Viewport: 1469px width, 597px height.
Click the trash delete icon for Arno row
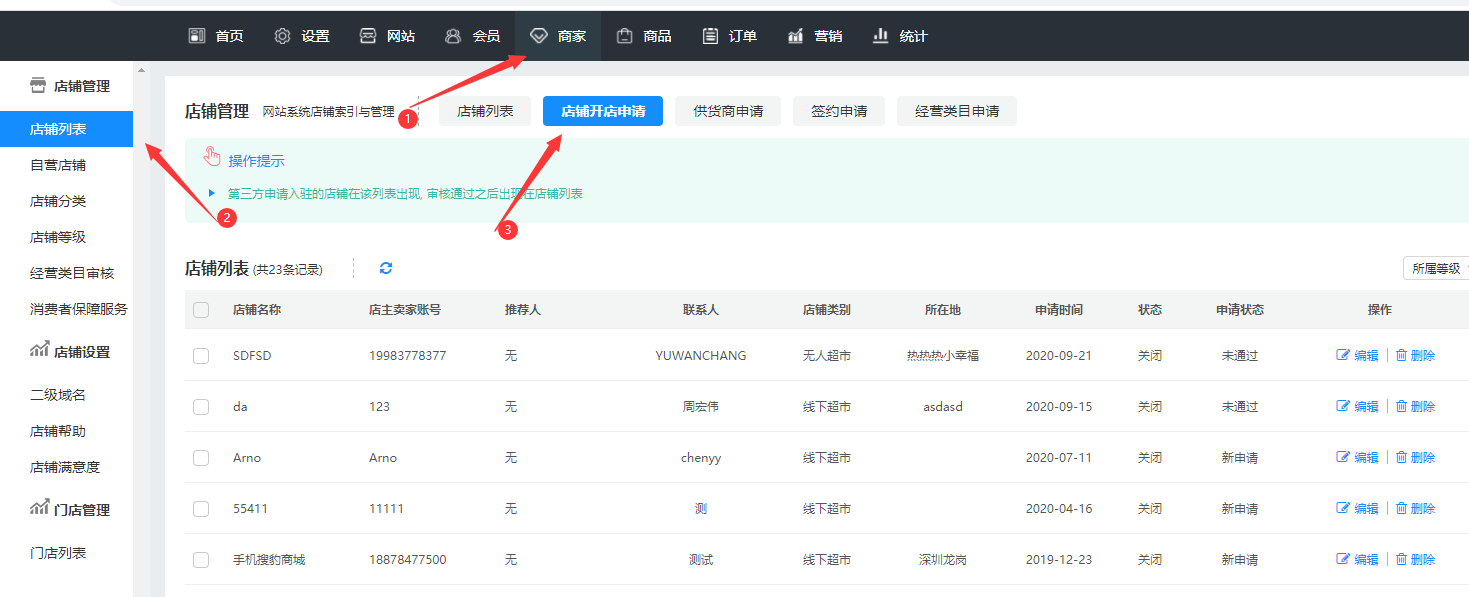(1402, 458)
